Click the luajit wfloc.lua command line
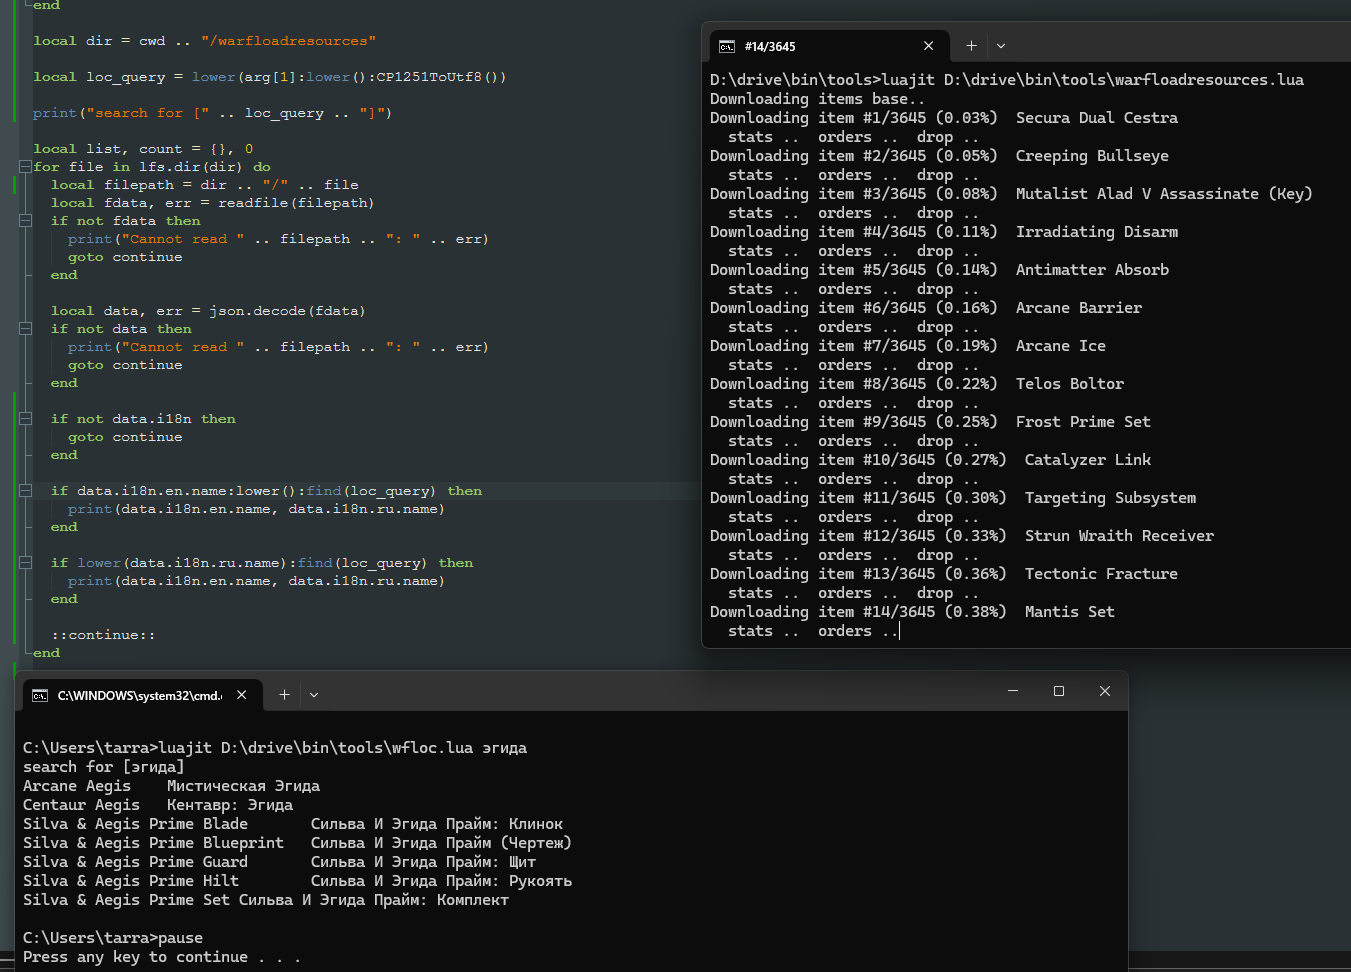1351x972 pixels. [275, 748]
